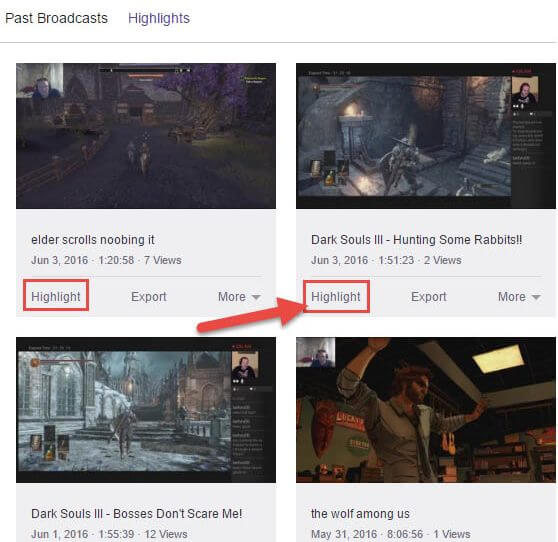Viewport: 558px width, 542px height.
Task: Open the elder scrolls noobing it title
Action: tap(93, 240)
